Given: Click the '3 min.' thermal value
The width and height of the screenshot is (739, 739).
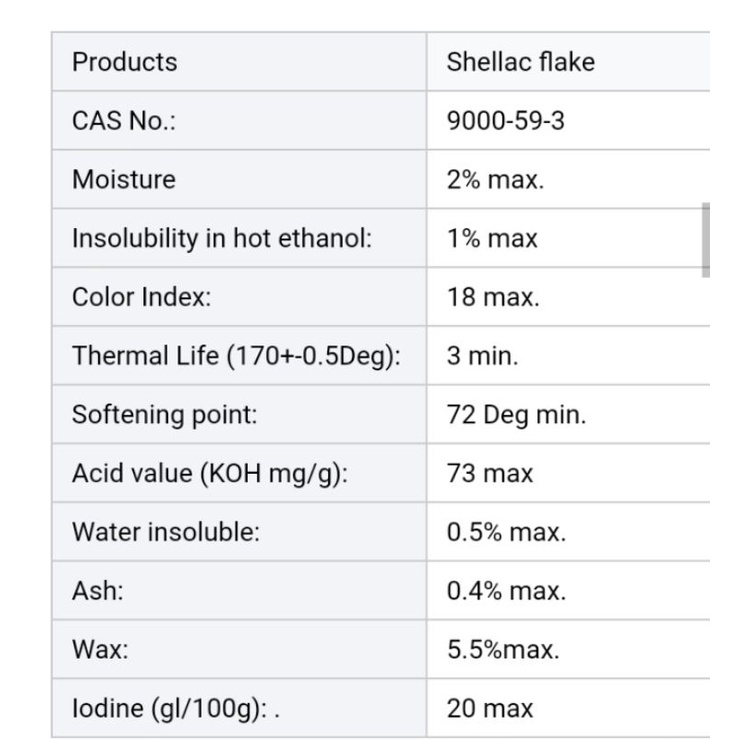Looking at the screenshot, I should 482,357.
